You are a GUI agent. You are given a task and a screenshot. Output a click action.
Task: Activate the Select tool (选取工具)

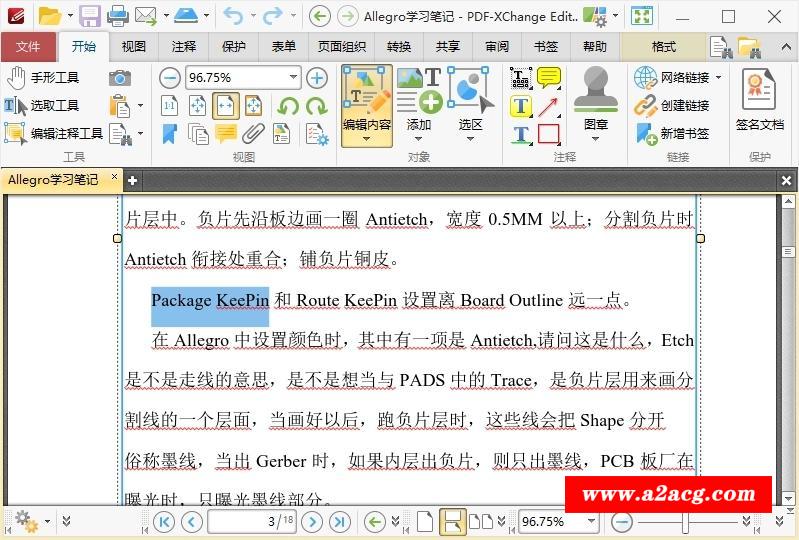(x=42, y=106)
